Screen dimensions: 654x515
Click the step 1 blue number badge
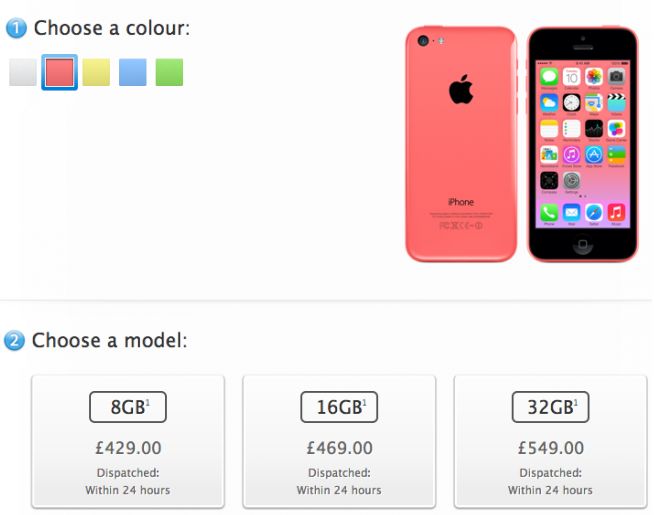[x=16, y=28]
